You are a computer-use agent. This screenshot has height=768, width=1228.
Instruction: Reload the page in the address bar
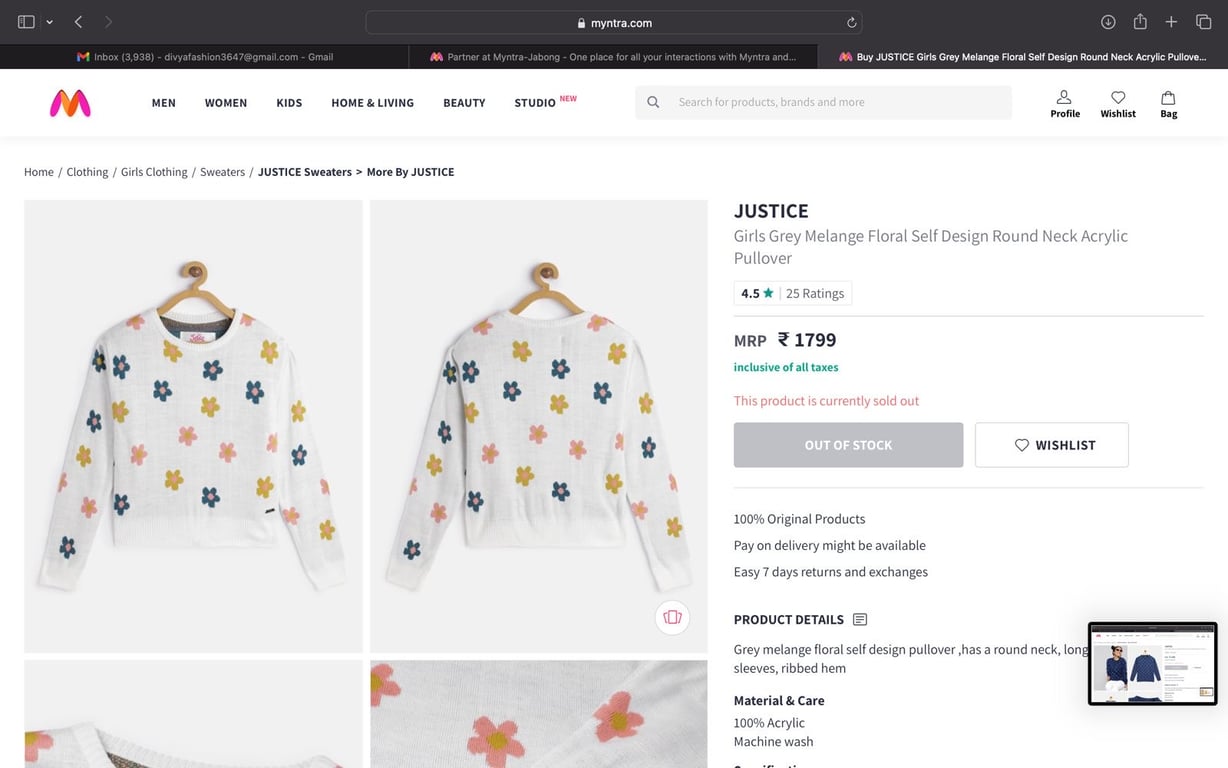tap(852, 23)
